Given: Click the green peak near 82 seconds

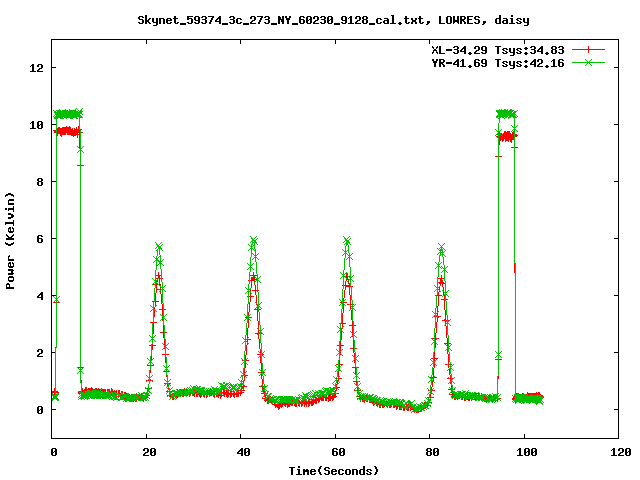Looking at the screenshot, I should coord(441,247).
